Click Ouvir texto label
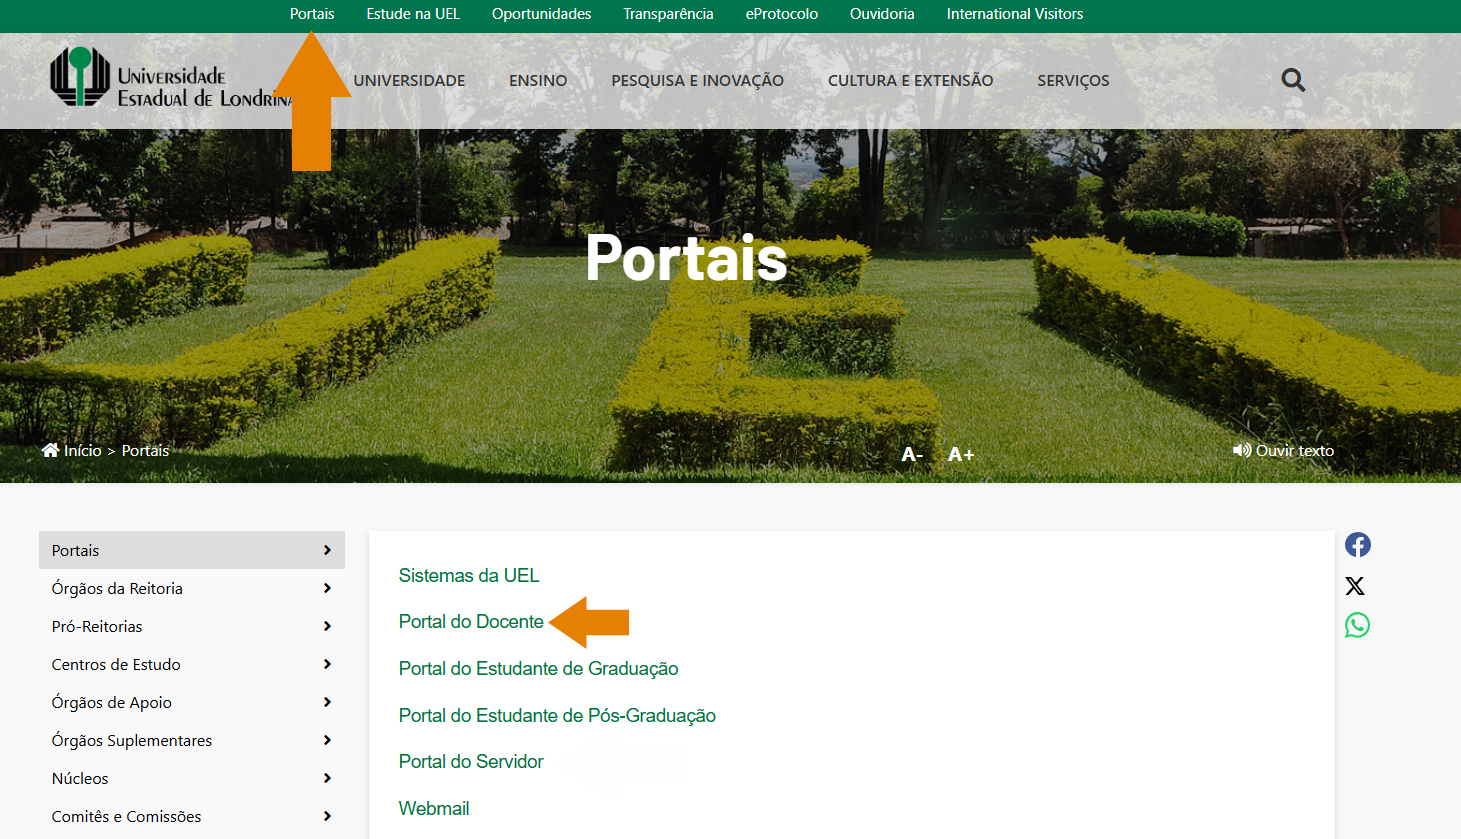Viewport: 1461px width, 839px height. pos(1295,451)
